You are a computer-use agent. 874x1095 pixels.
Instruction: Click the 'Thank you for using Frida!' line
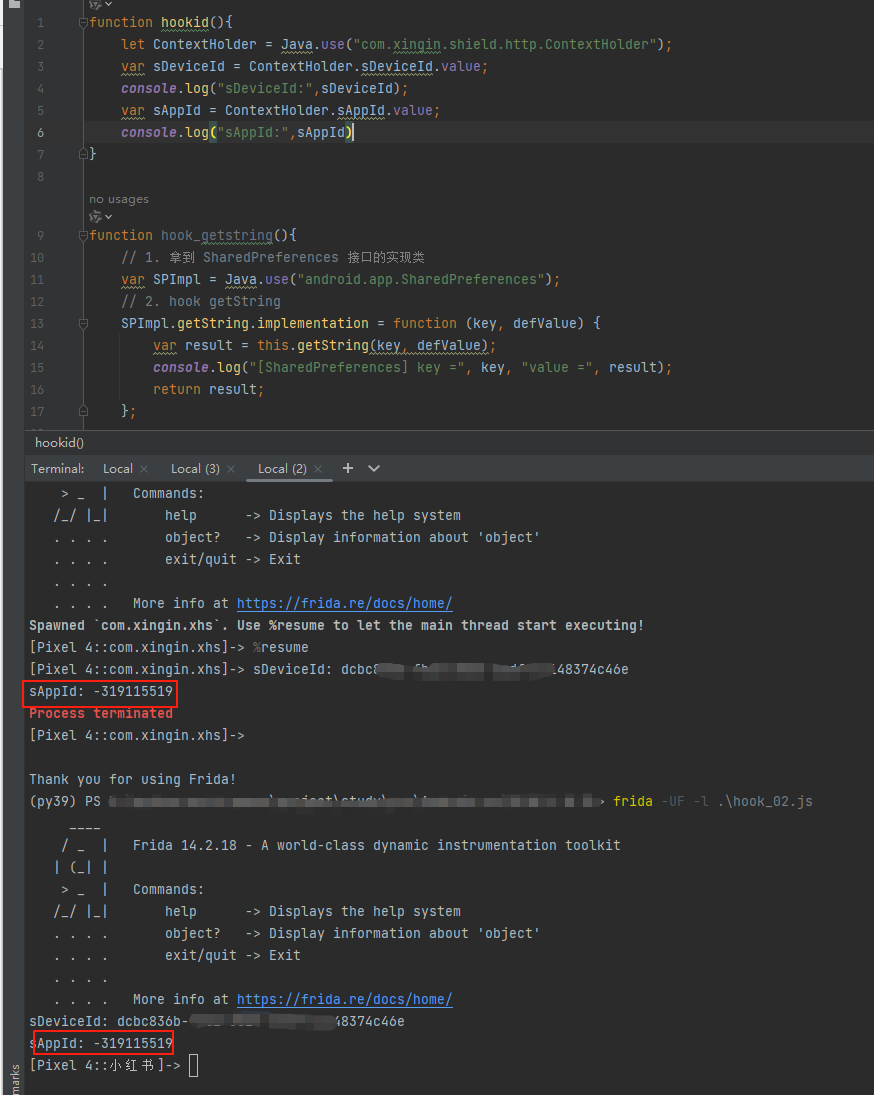(133, 779)
